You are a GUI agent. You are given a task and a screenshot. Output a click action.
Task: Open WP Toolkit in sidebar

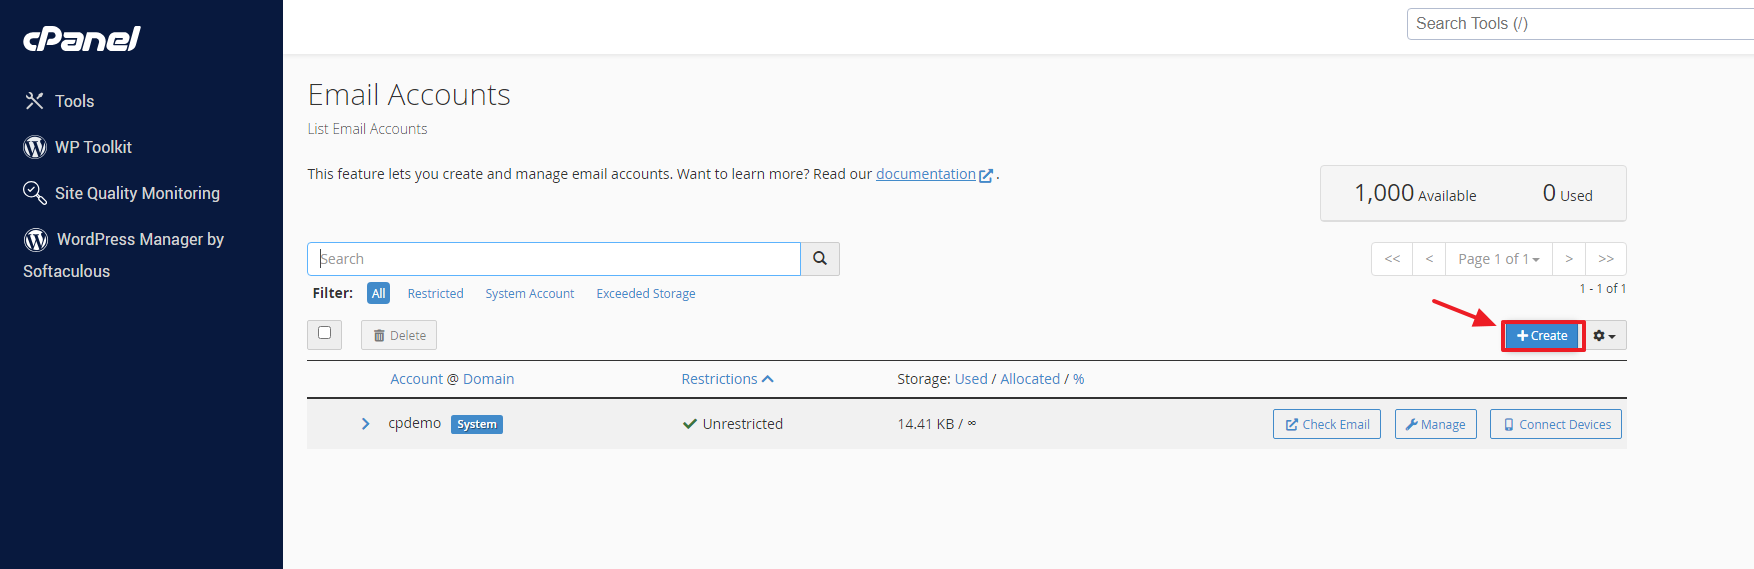click(92, 147)
